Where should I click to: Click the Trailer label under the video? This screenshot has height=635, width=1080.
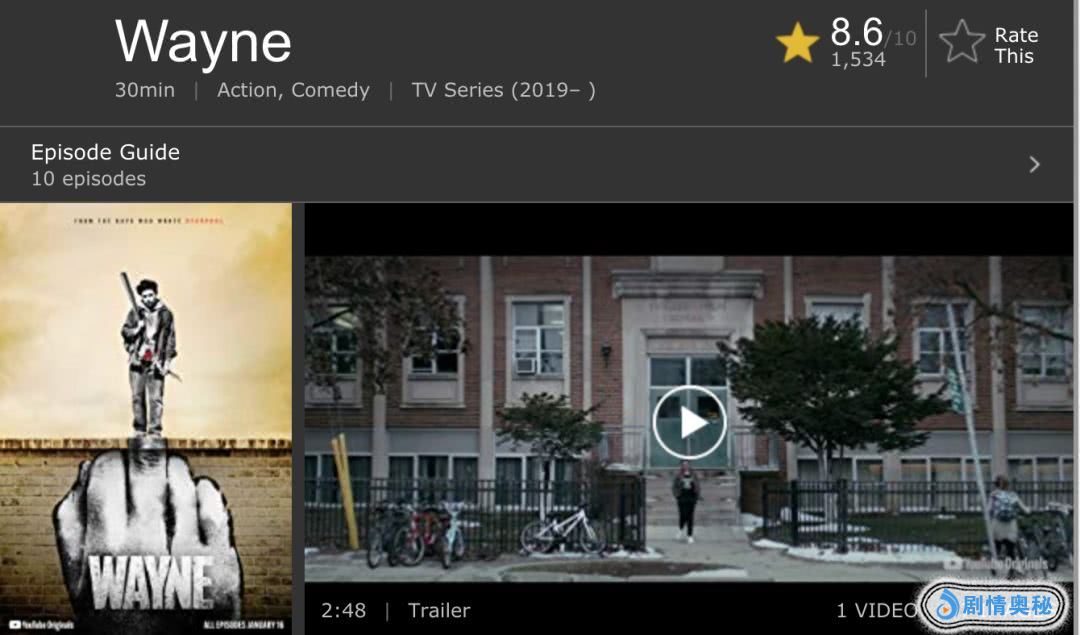439,610
